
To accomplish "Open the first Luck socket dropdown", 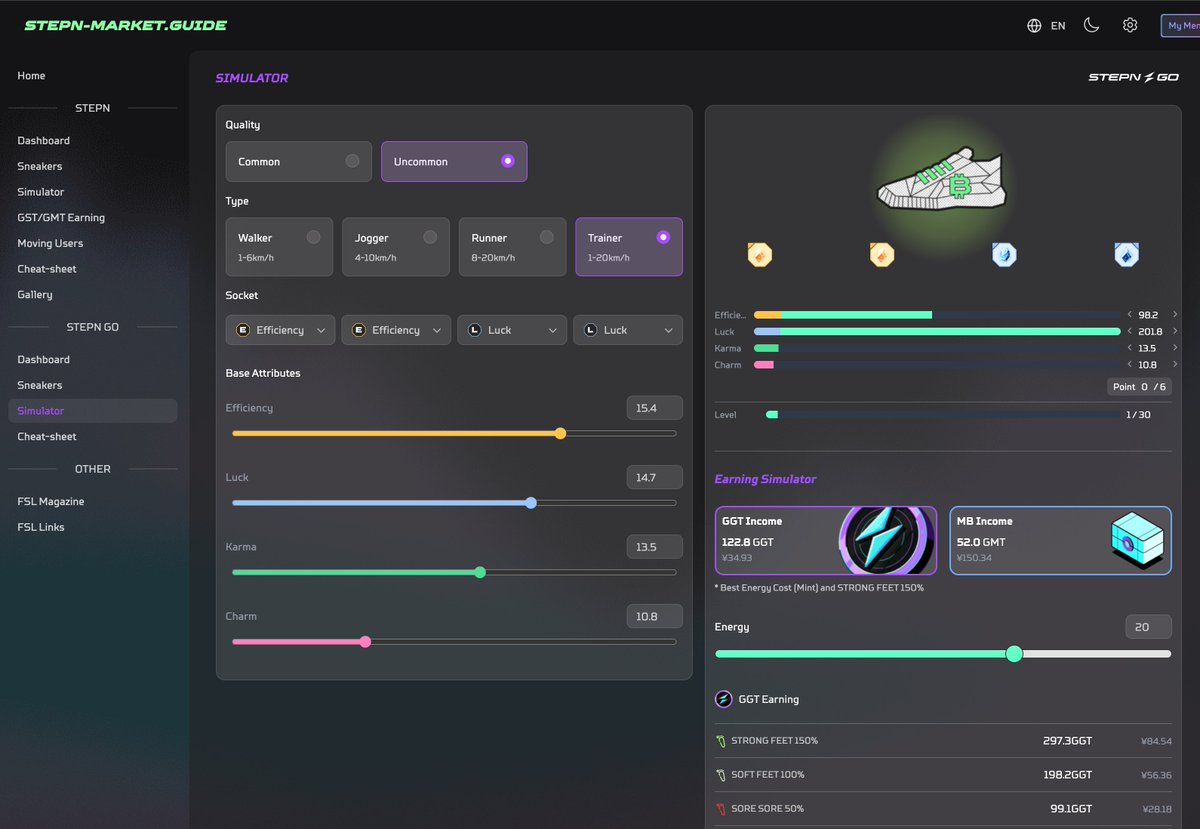I will [512, 330].
